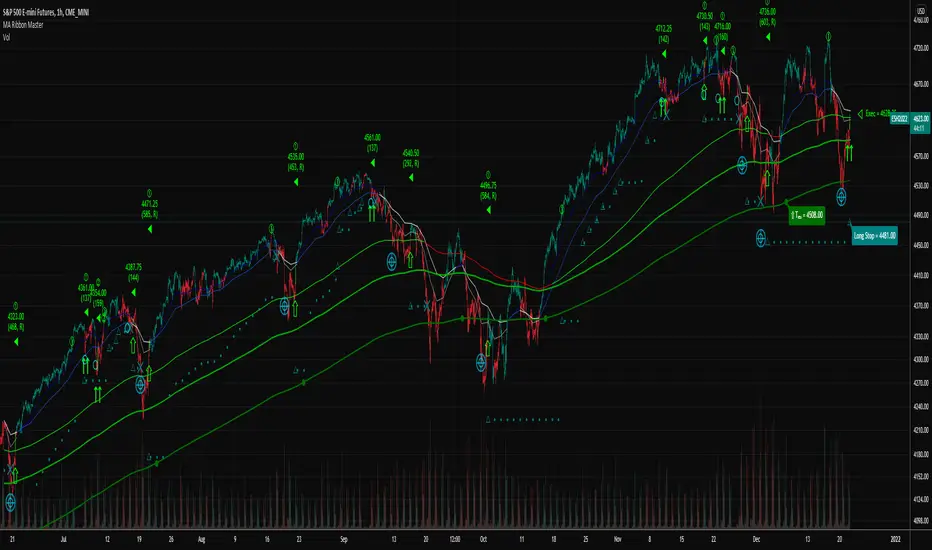The image size is (932, 550).
Task: Click the blue X marker near early December low
Action: tap(760, 202)
